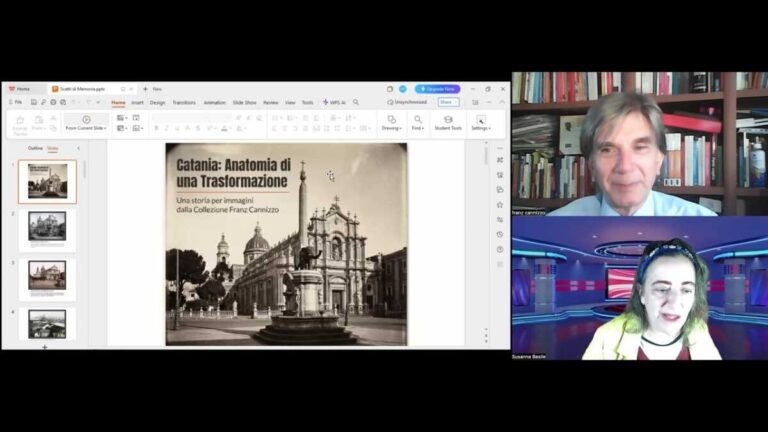The image size is (768, 432).
Task: Click the Share button
Action: (448, 102)
